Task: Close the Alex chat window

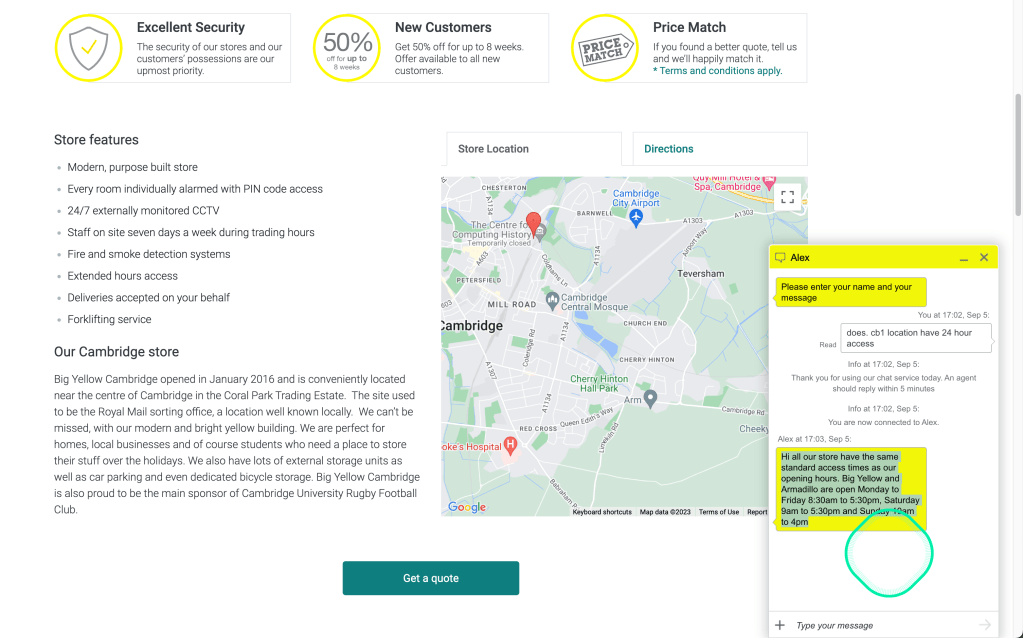Action: point(984,258)
